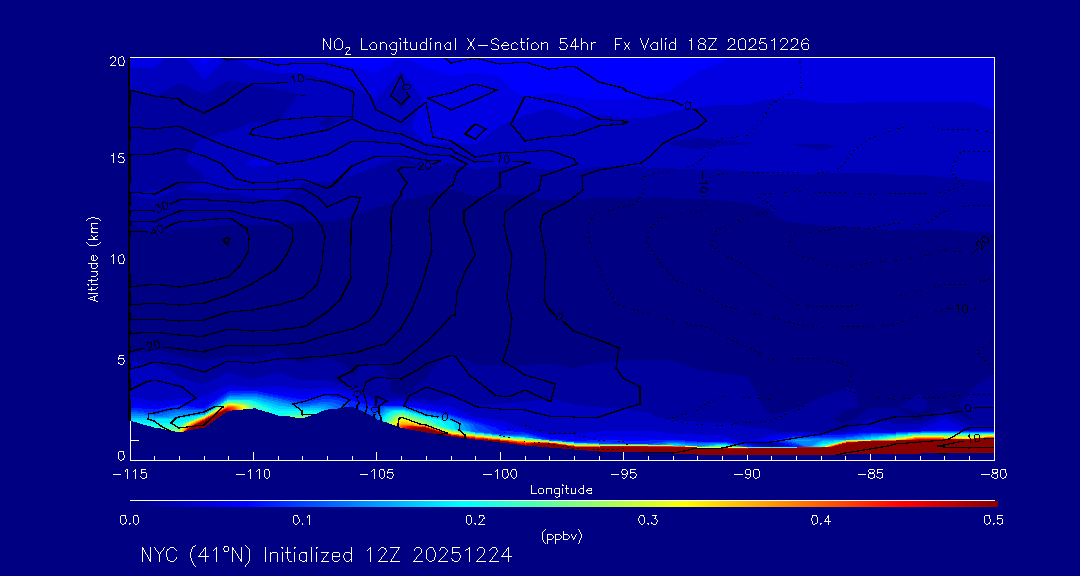Click the '(ppbv)' units label
The height and width of the screenshot is (576, 1080).
click(x=562, y=537)
